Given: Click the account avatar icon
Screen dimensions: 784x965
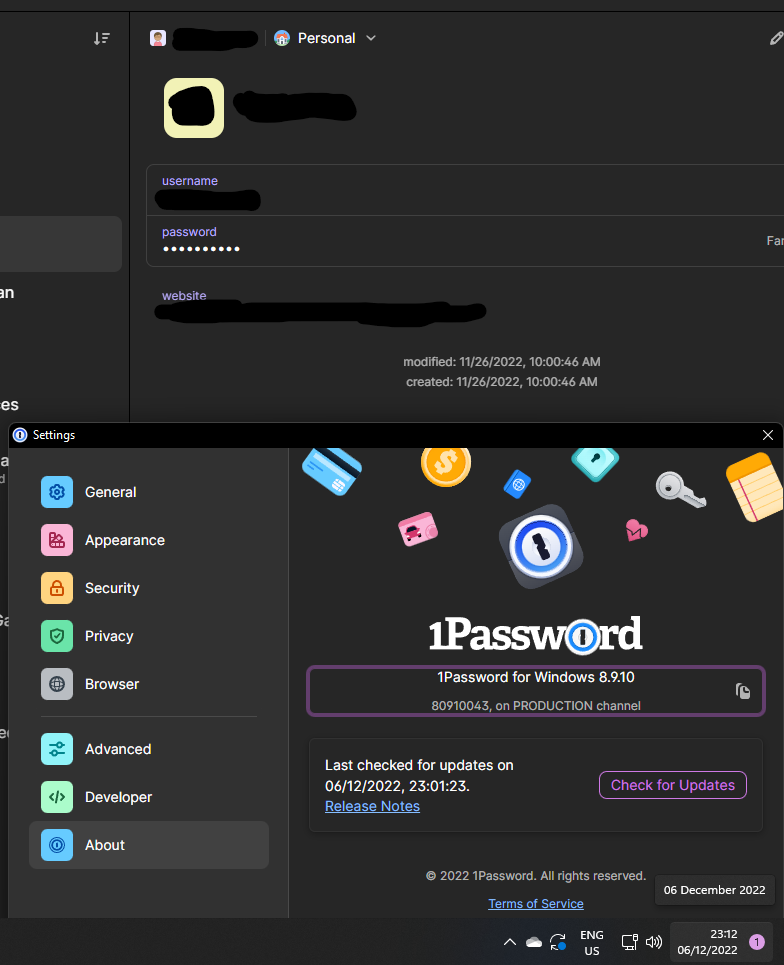Looking at the screenshot, I should click(x=158, y=38).
